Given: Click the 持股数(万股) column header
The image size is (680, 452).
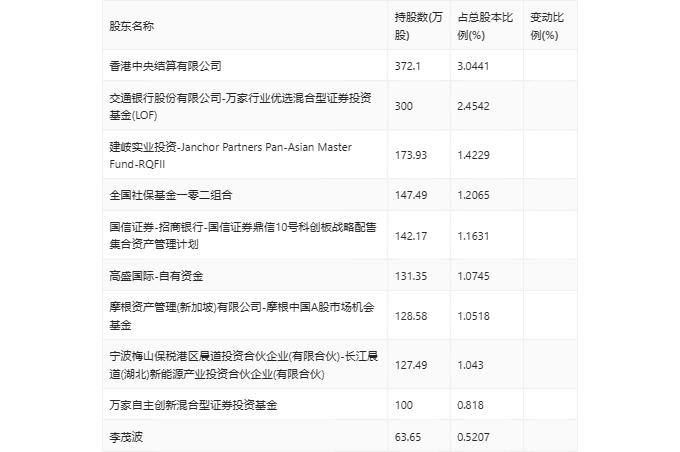Looking at the screenshot, I should [x=418, y=26].
